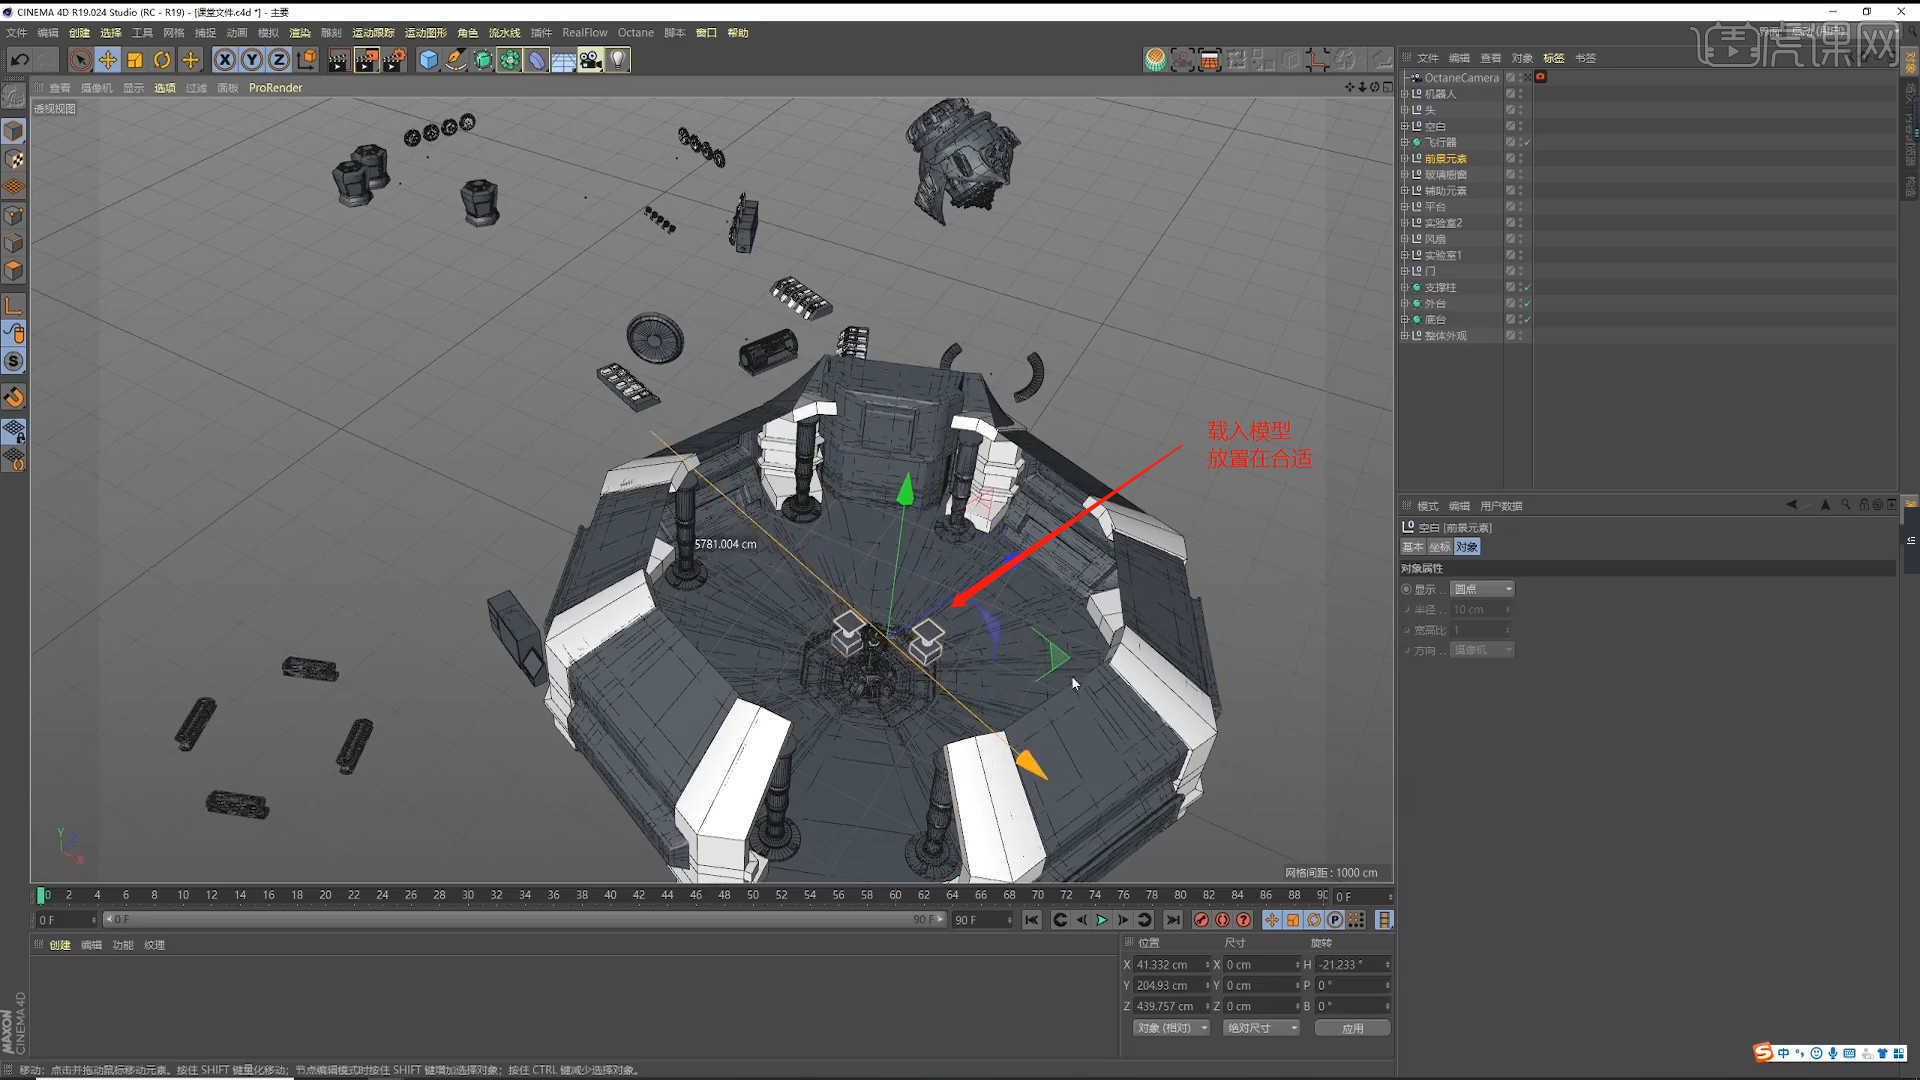
Task: Expand the 前景元素 object group
Action: click(1404, 158)
